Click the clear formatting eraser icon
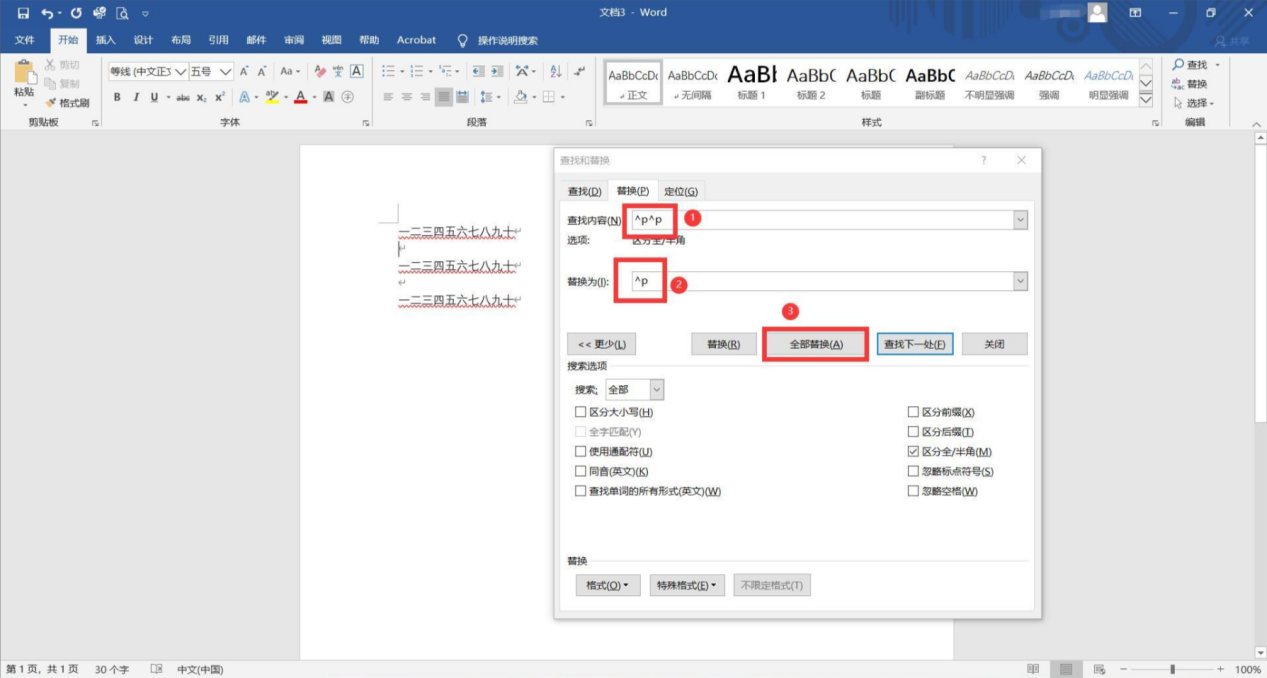The image size is (1267, 678). coord(320,71)
